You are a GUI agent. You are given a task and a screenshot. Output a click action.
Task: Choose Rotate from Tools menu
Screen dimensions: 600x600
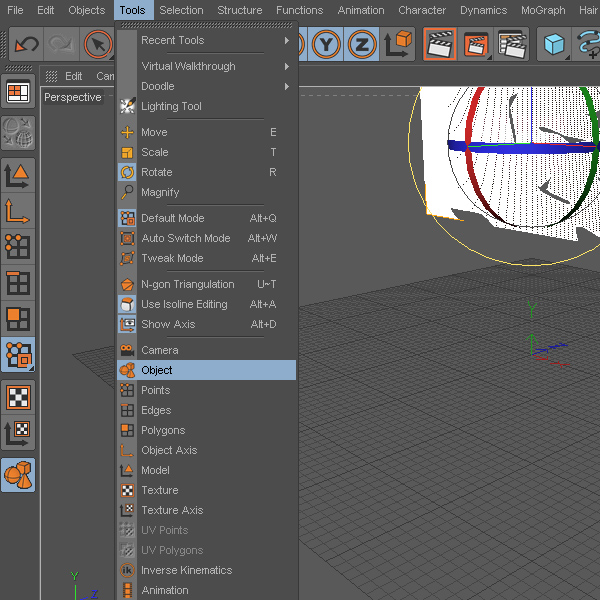pyautogui.click(x=207, y=172)
